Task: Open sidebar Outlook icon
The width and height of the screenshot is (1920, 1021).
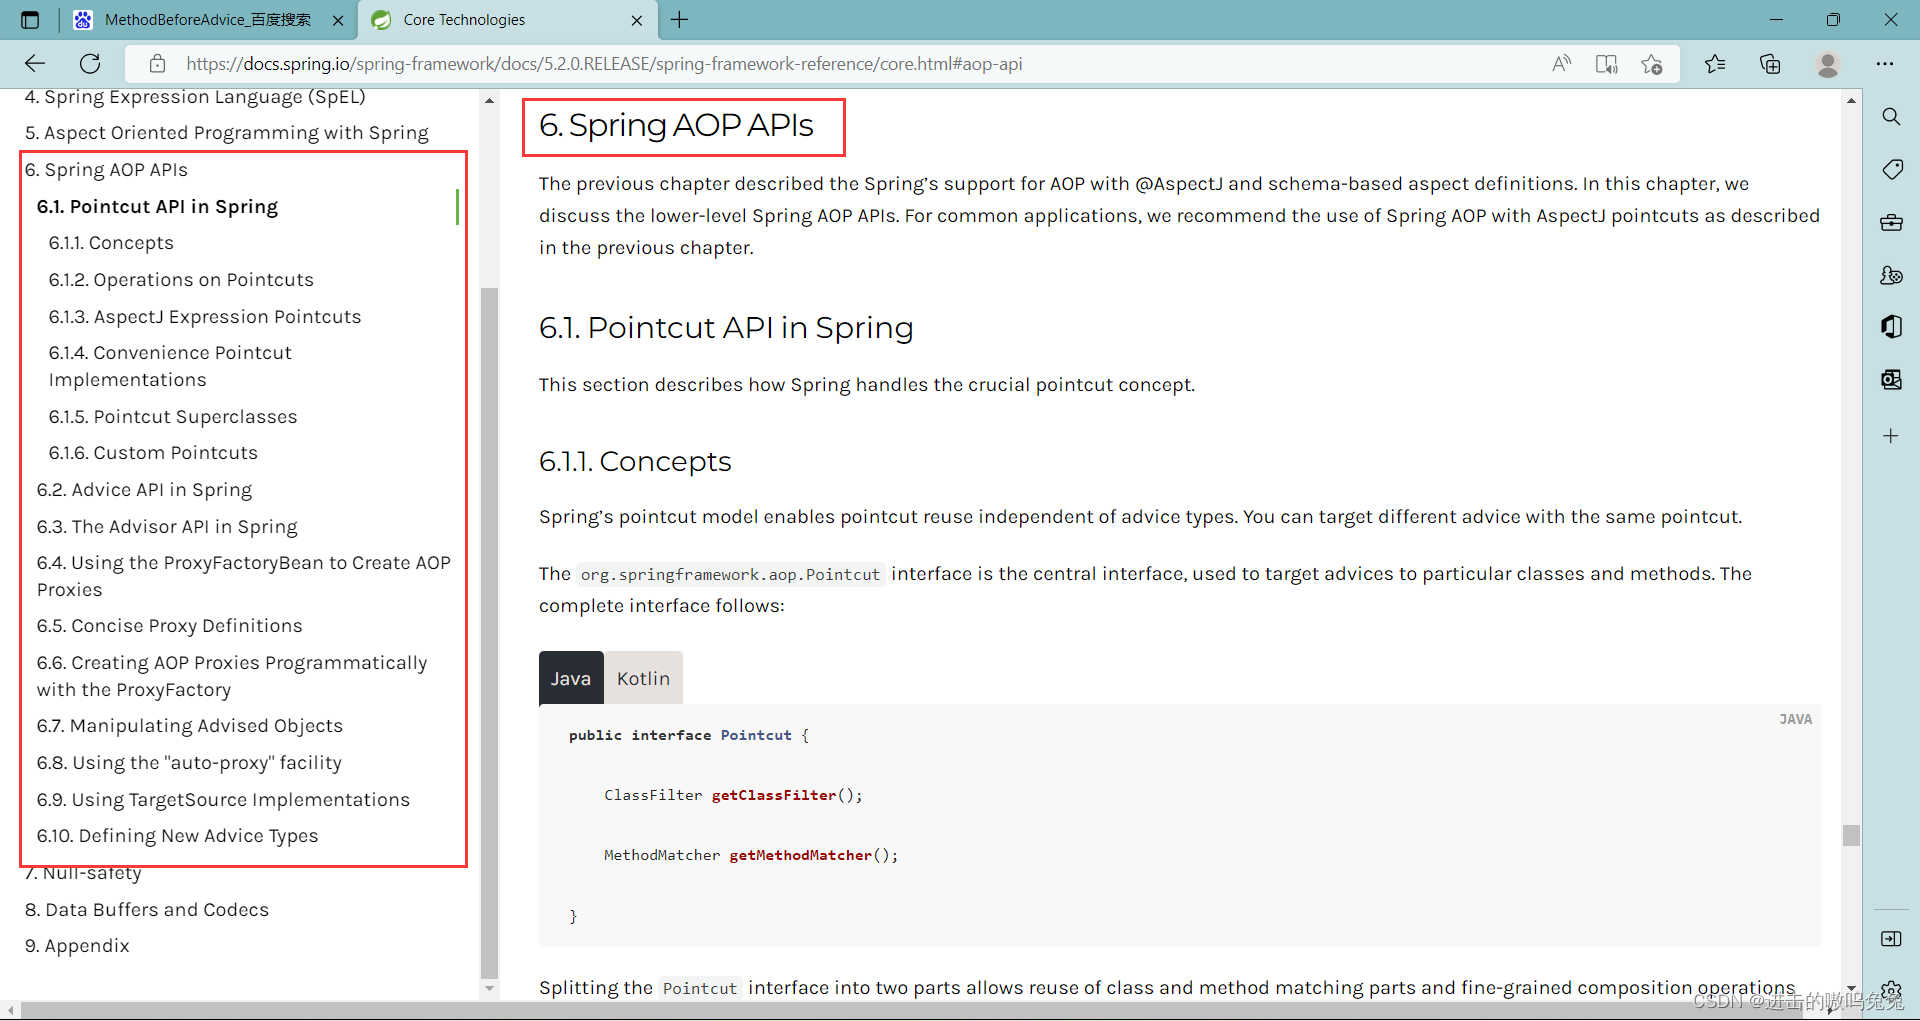Action: click(x=1891, y=379)
